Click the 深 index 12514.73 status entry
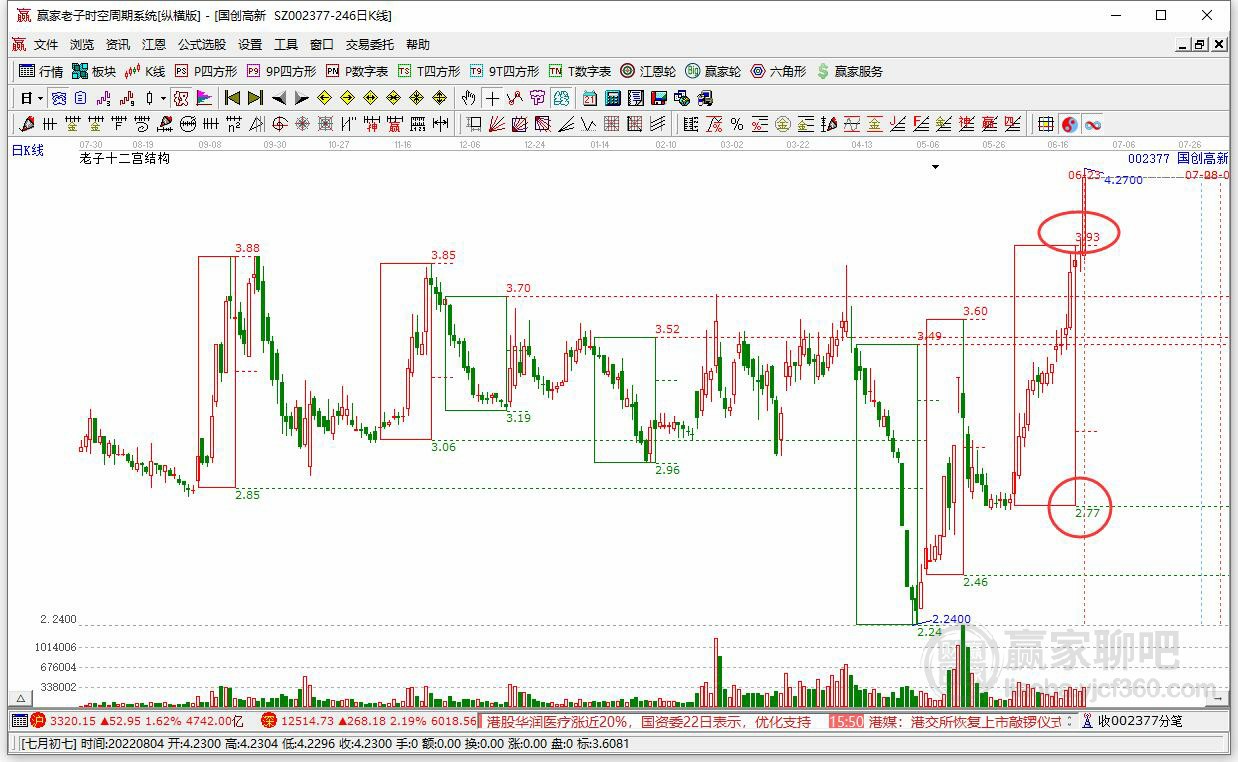This screenshot has height=762, width=1238. click(369, 720)
